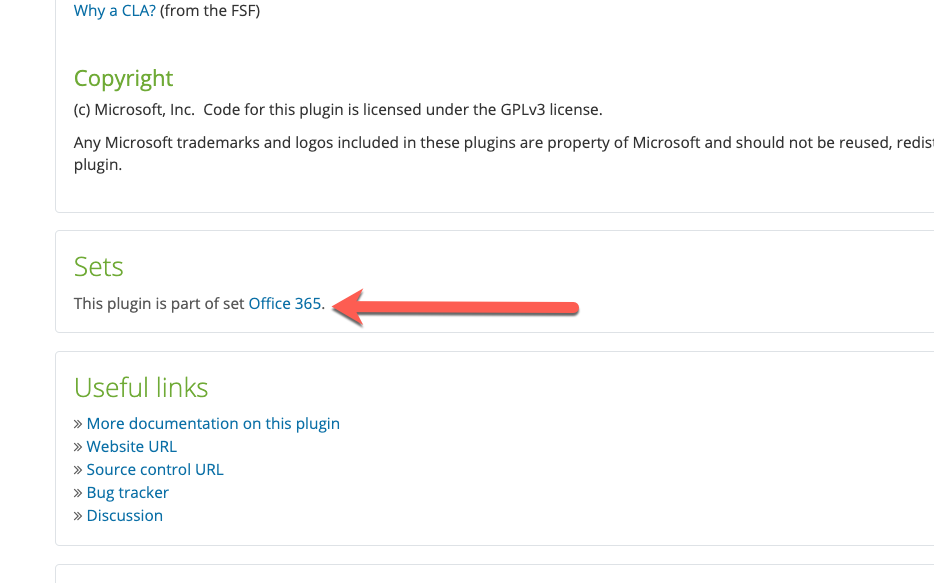Select the Useful links heading

[140, 388]
